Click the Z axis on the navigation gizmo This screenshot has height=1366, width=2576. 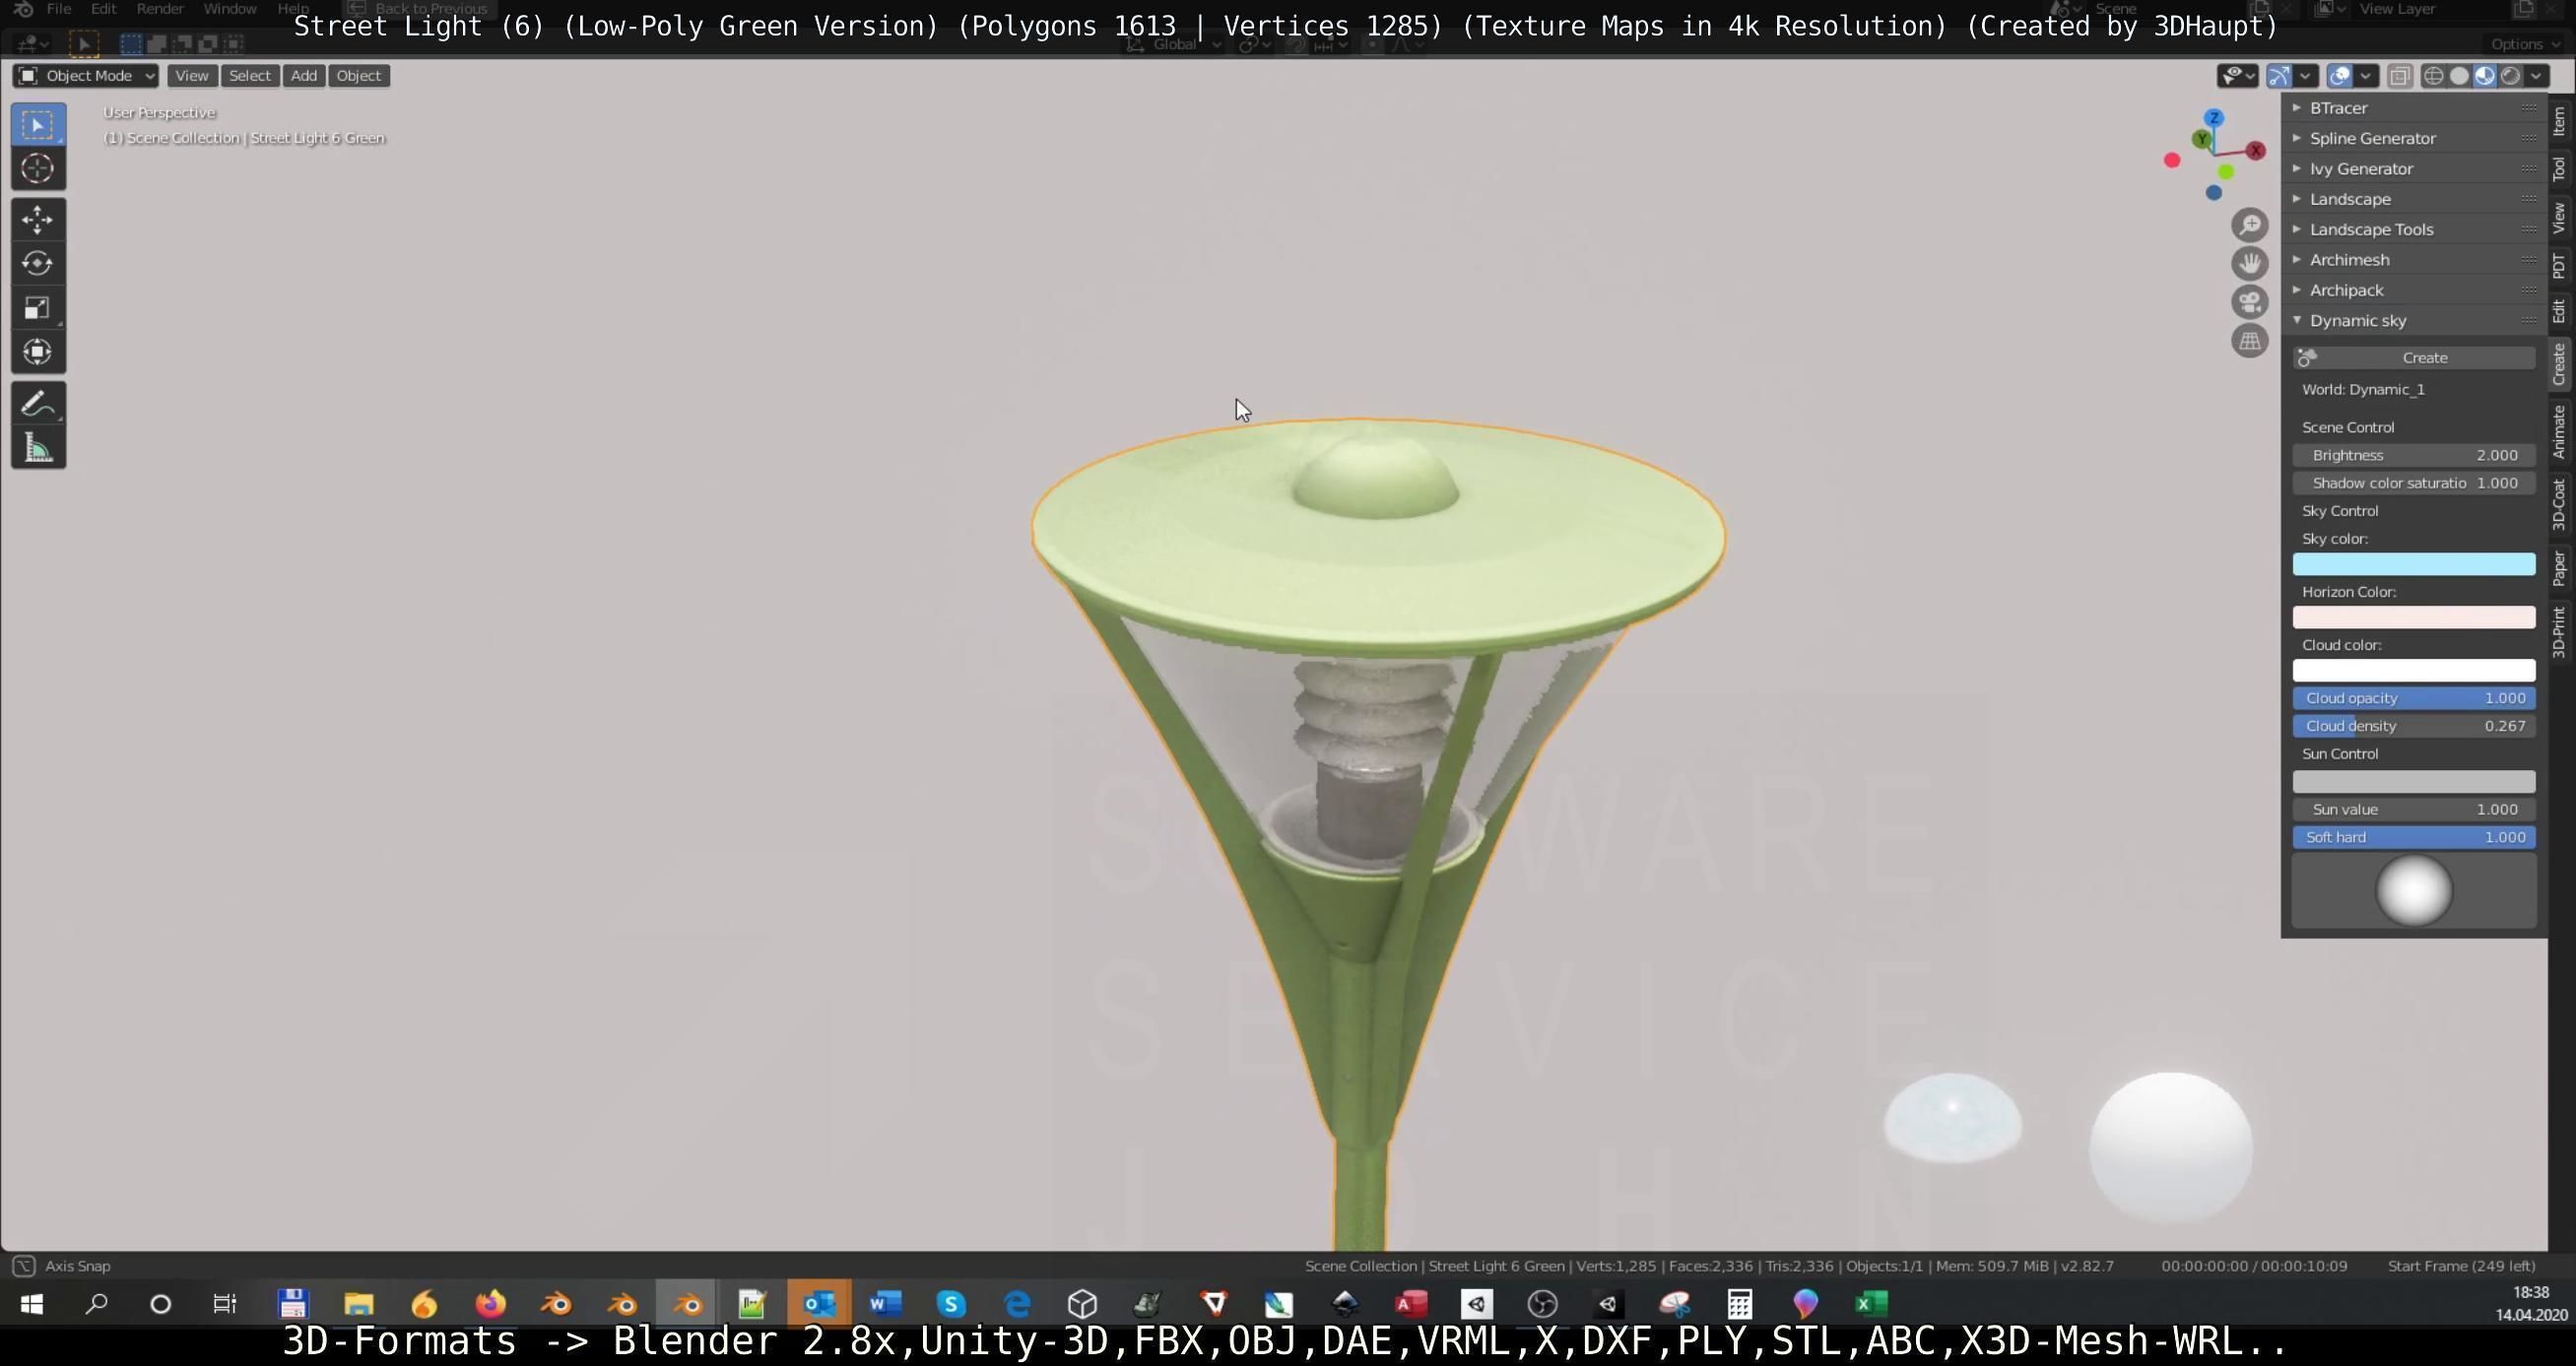(x=2213, y=118)
